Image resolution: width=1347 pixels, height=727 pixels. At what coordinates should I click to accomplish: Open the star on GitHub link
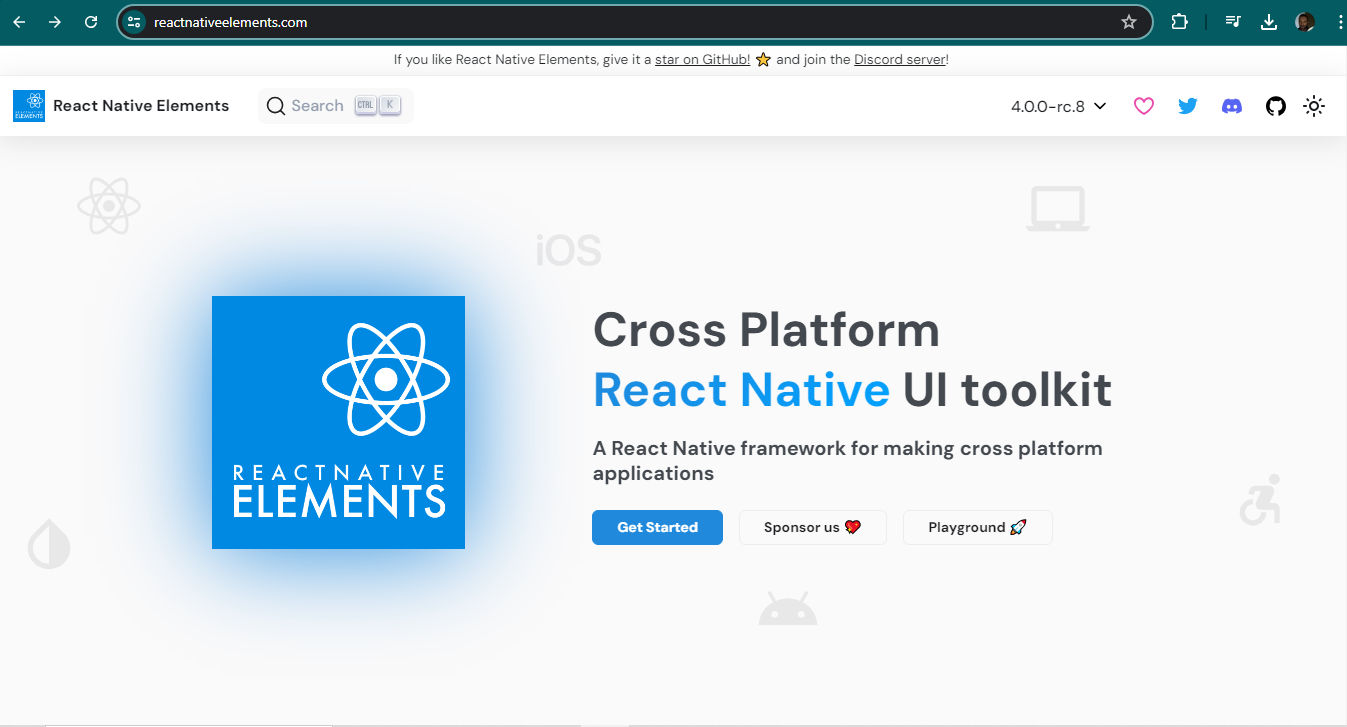tap(702, 59)
